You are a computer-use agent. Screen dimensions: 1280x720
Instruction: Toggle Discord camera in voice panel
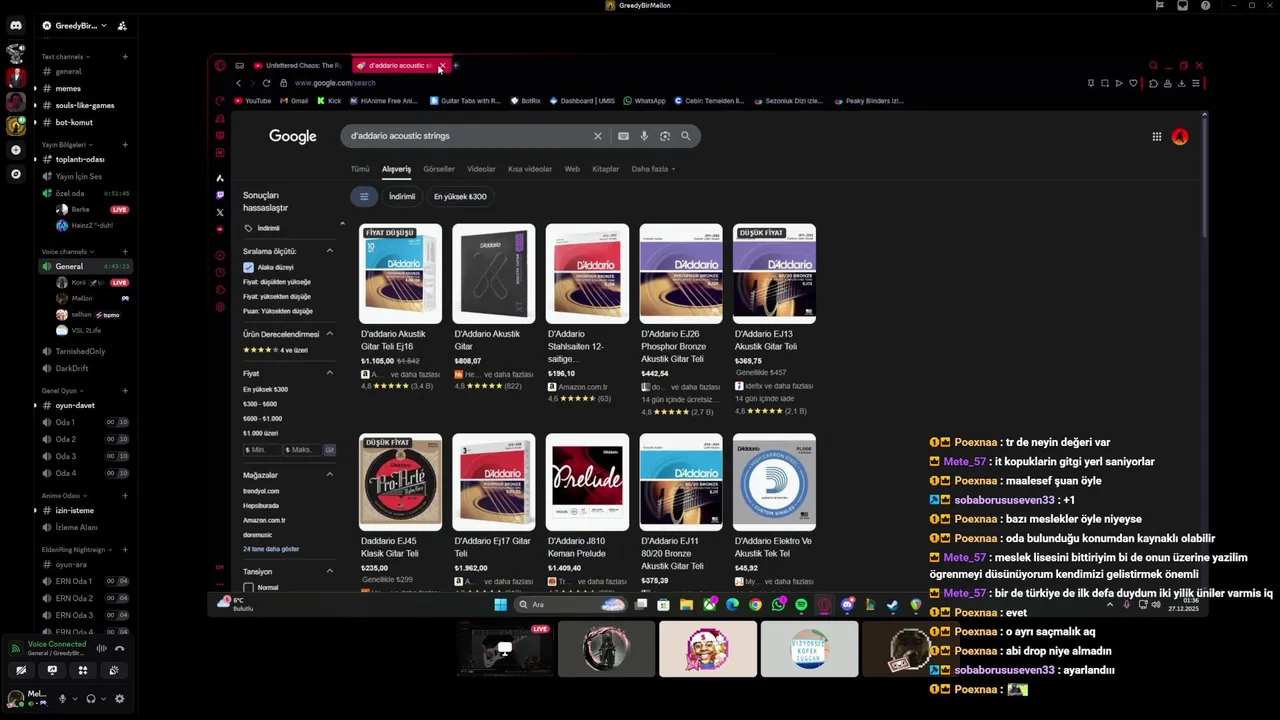[21, 671]
